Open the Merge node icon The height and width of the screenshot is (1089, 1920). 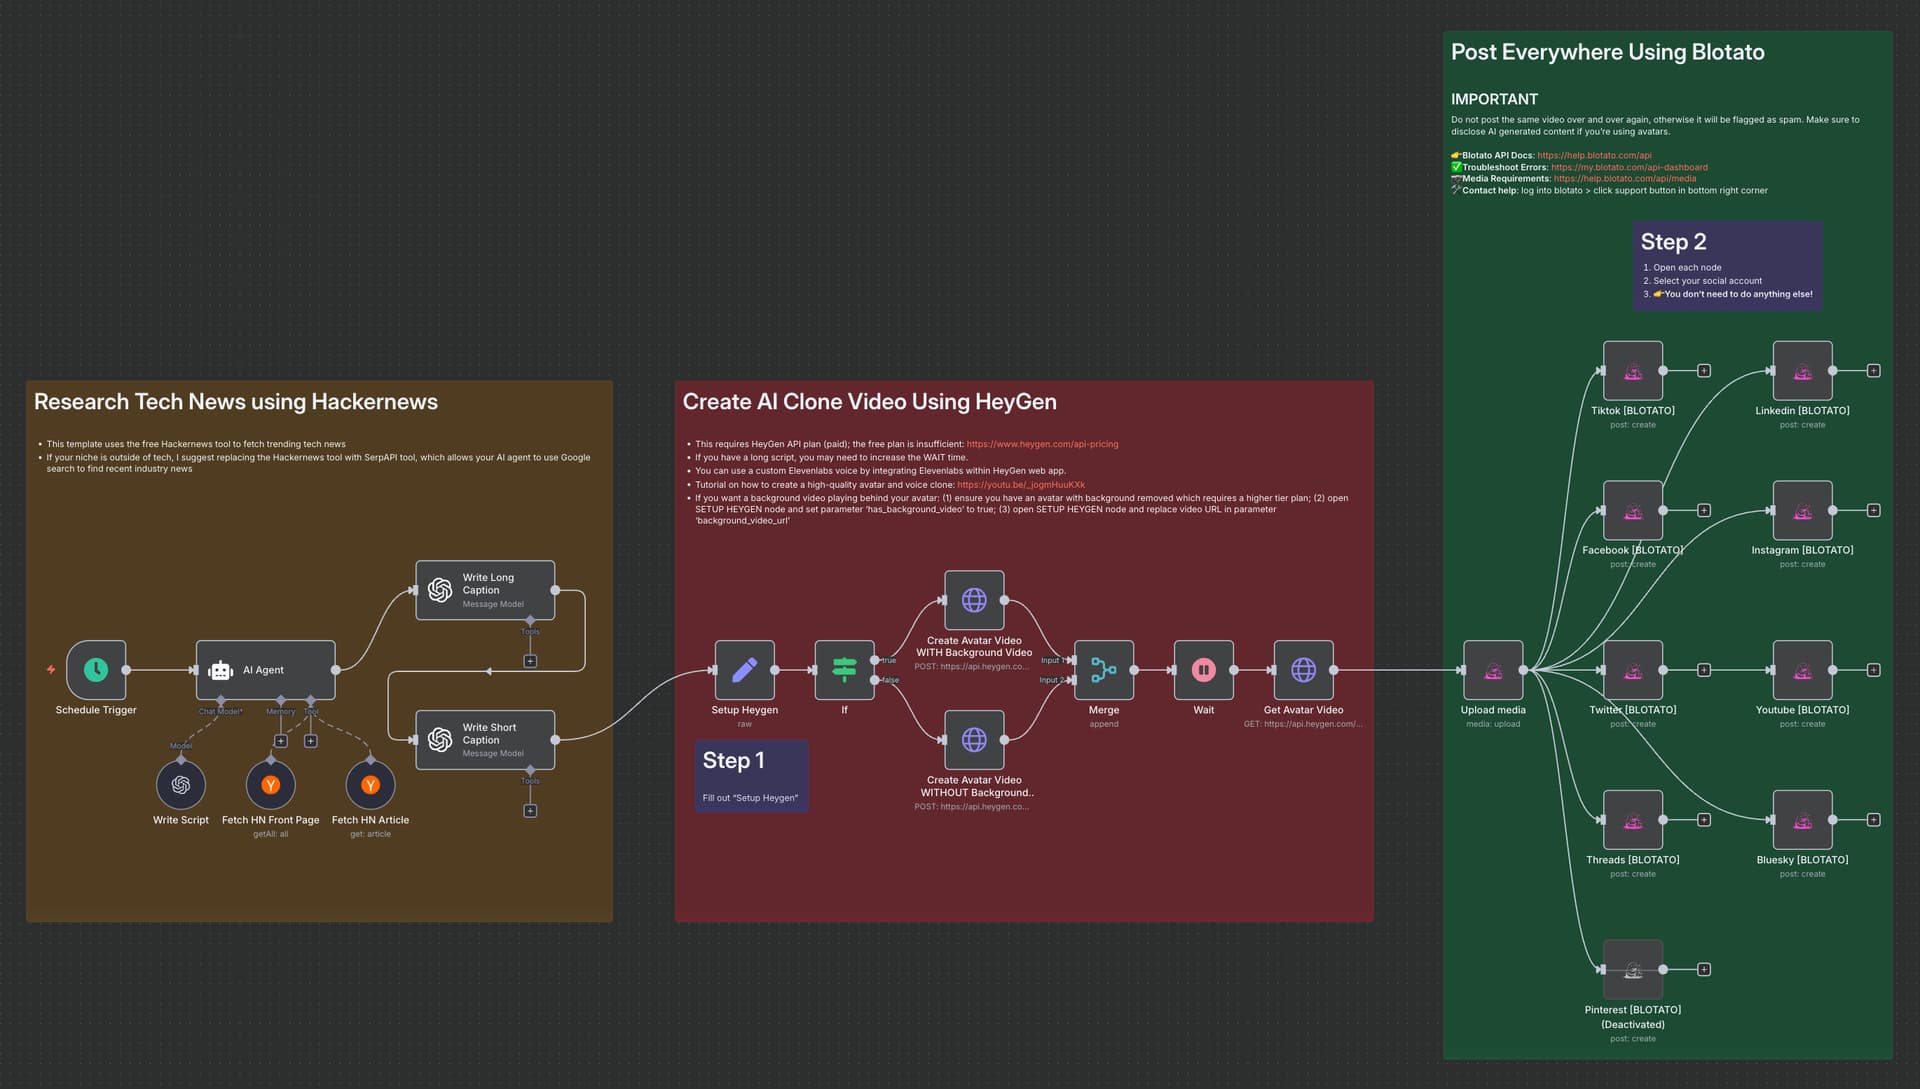pos(1103,670)
